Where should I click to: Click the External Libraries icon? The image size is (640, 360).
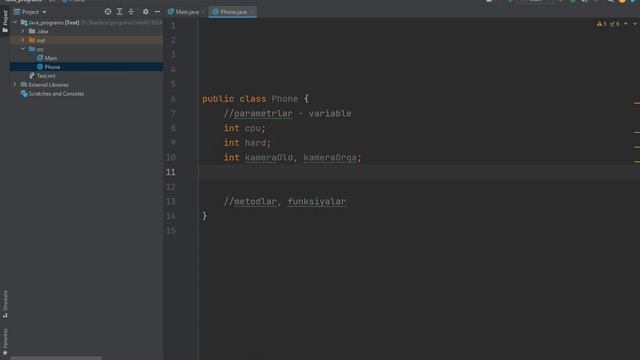(x=24, y=84)
